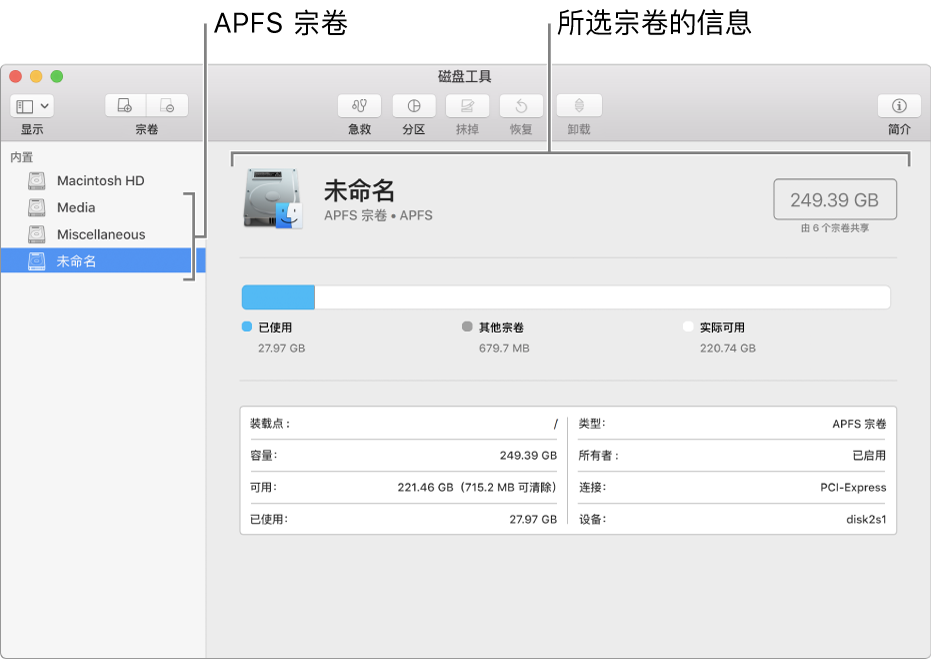This screenshot has height=660, width=931.
Task: Open the 显示 view options dropdown
Action: pos(30,105)
